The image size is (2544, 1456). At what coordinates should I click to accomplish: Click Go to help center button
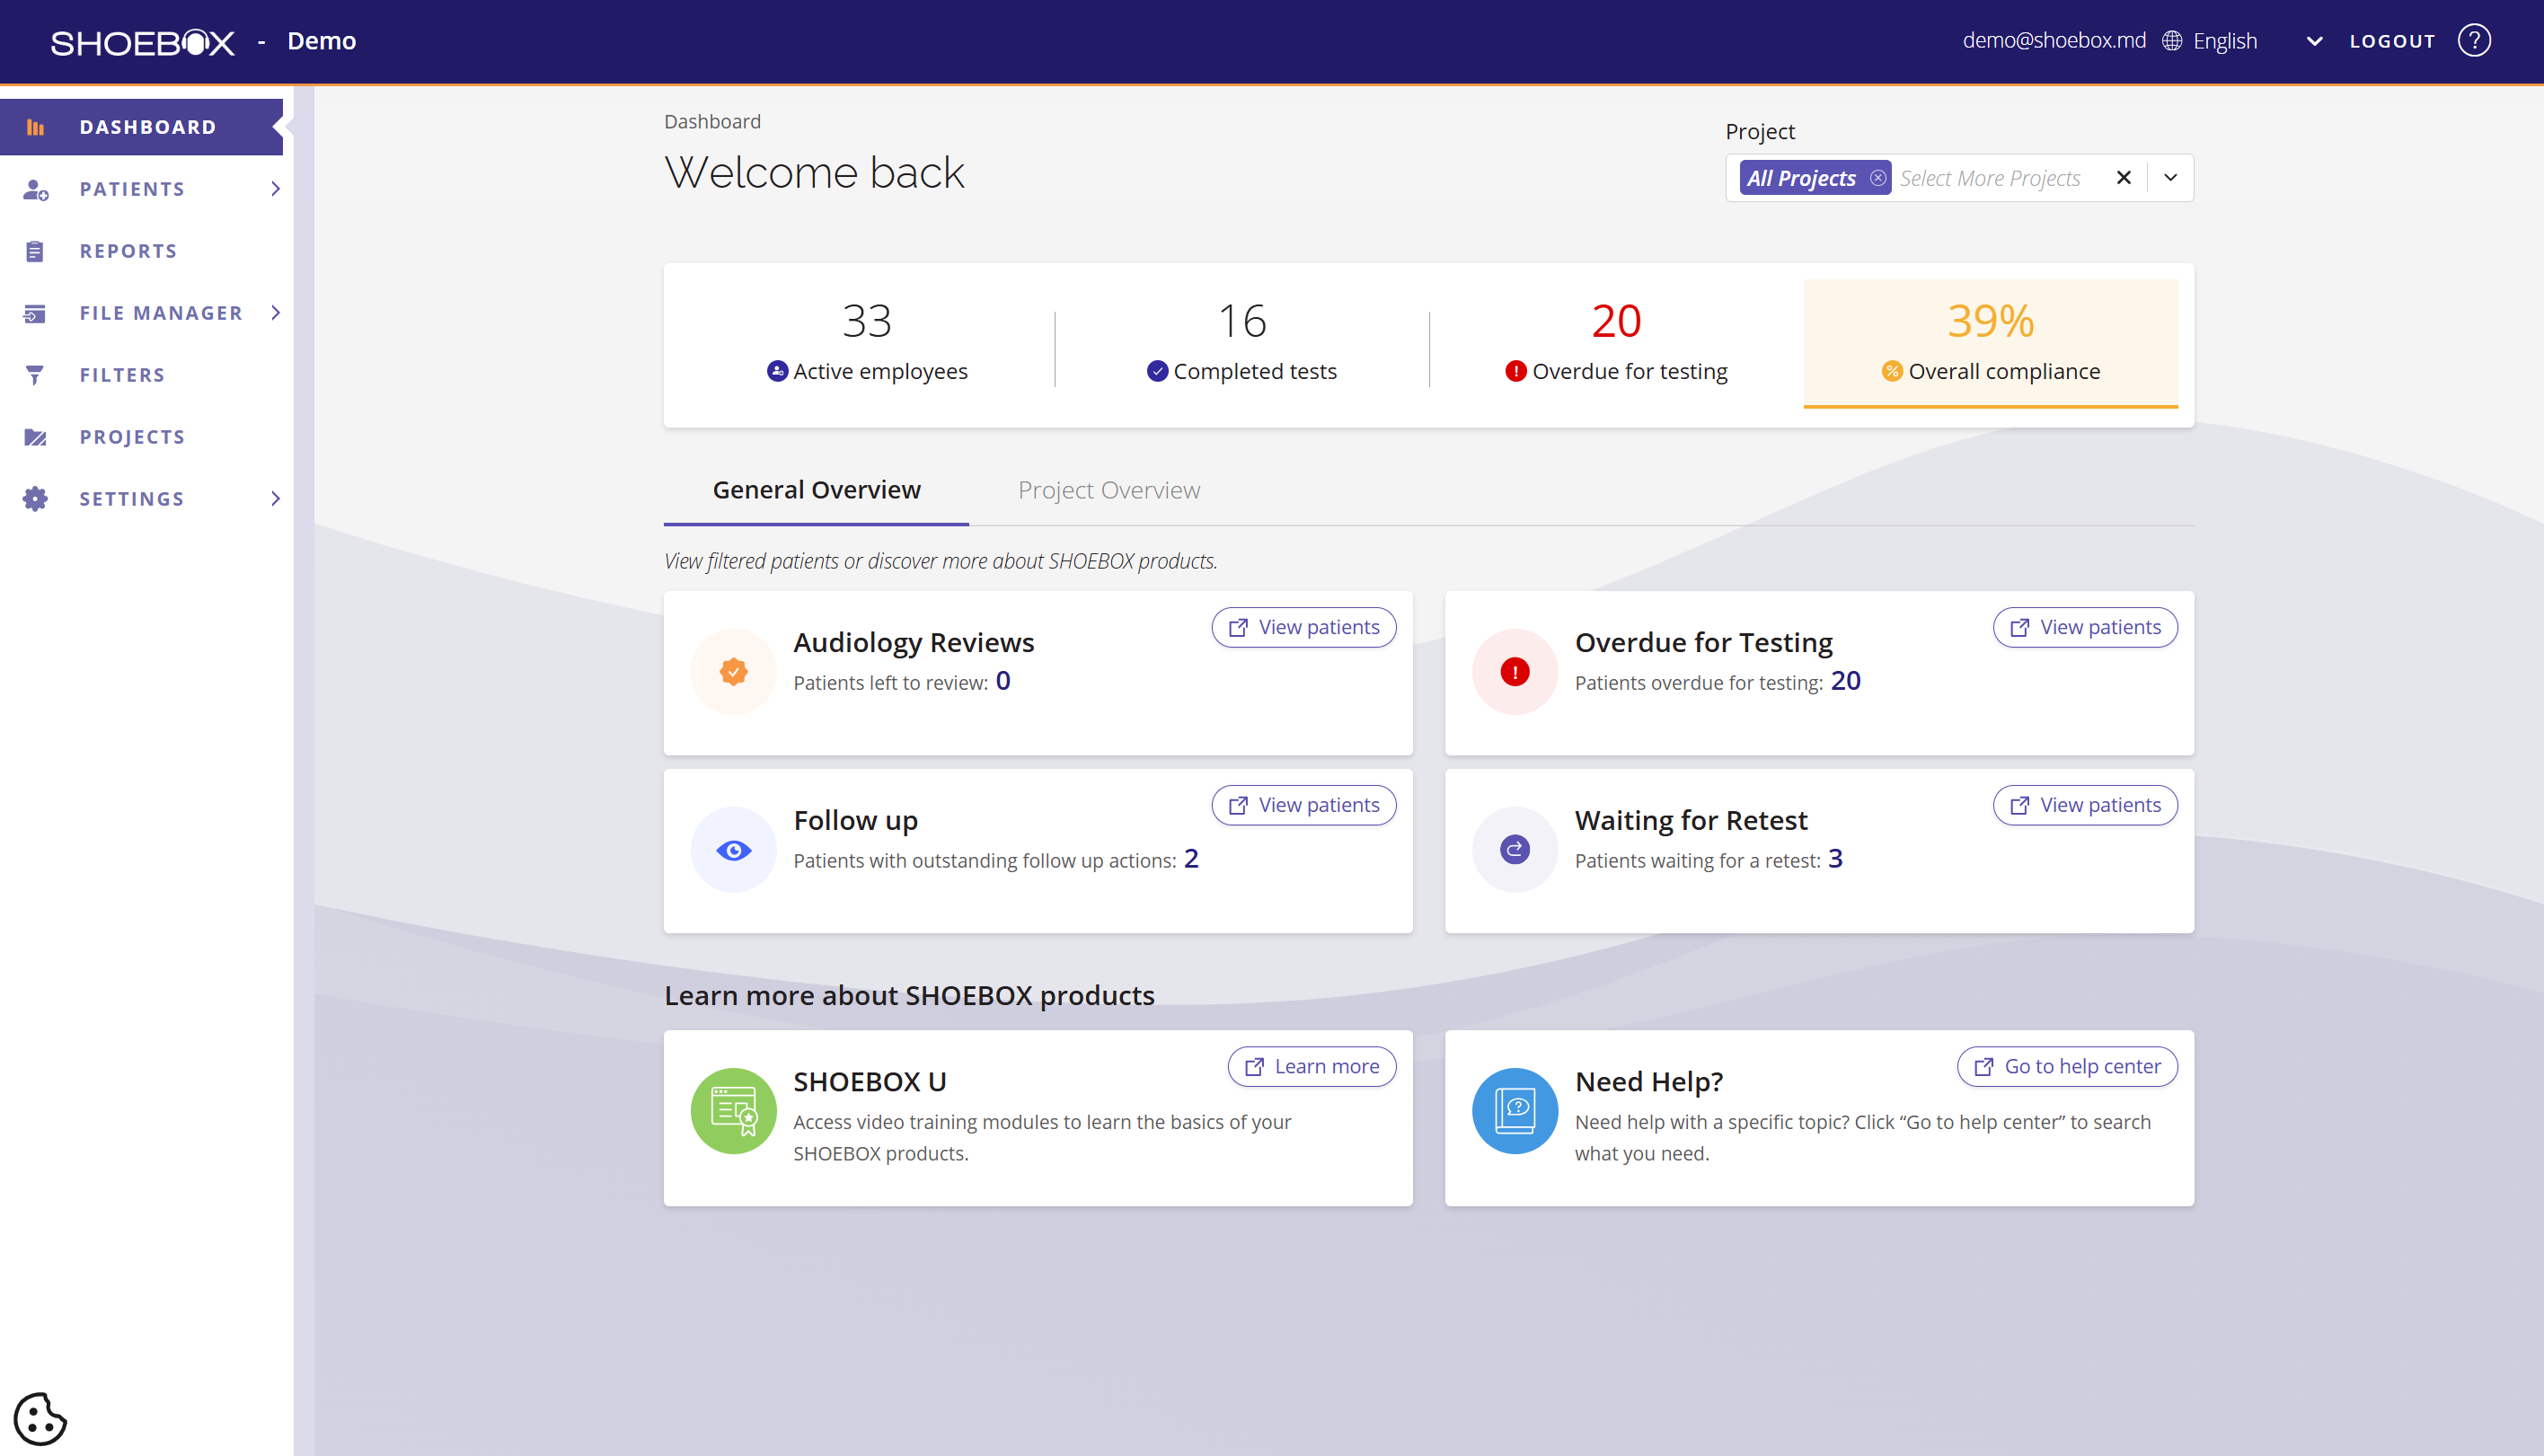click(x=2067, y=1066)
